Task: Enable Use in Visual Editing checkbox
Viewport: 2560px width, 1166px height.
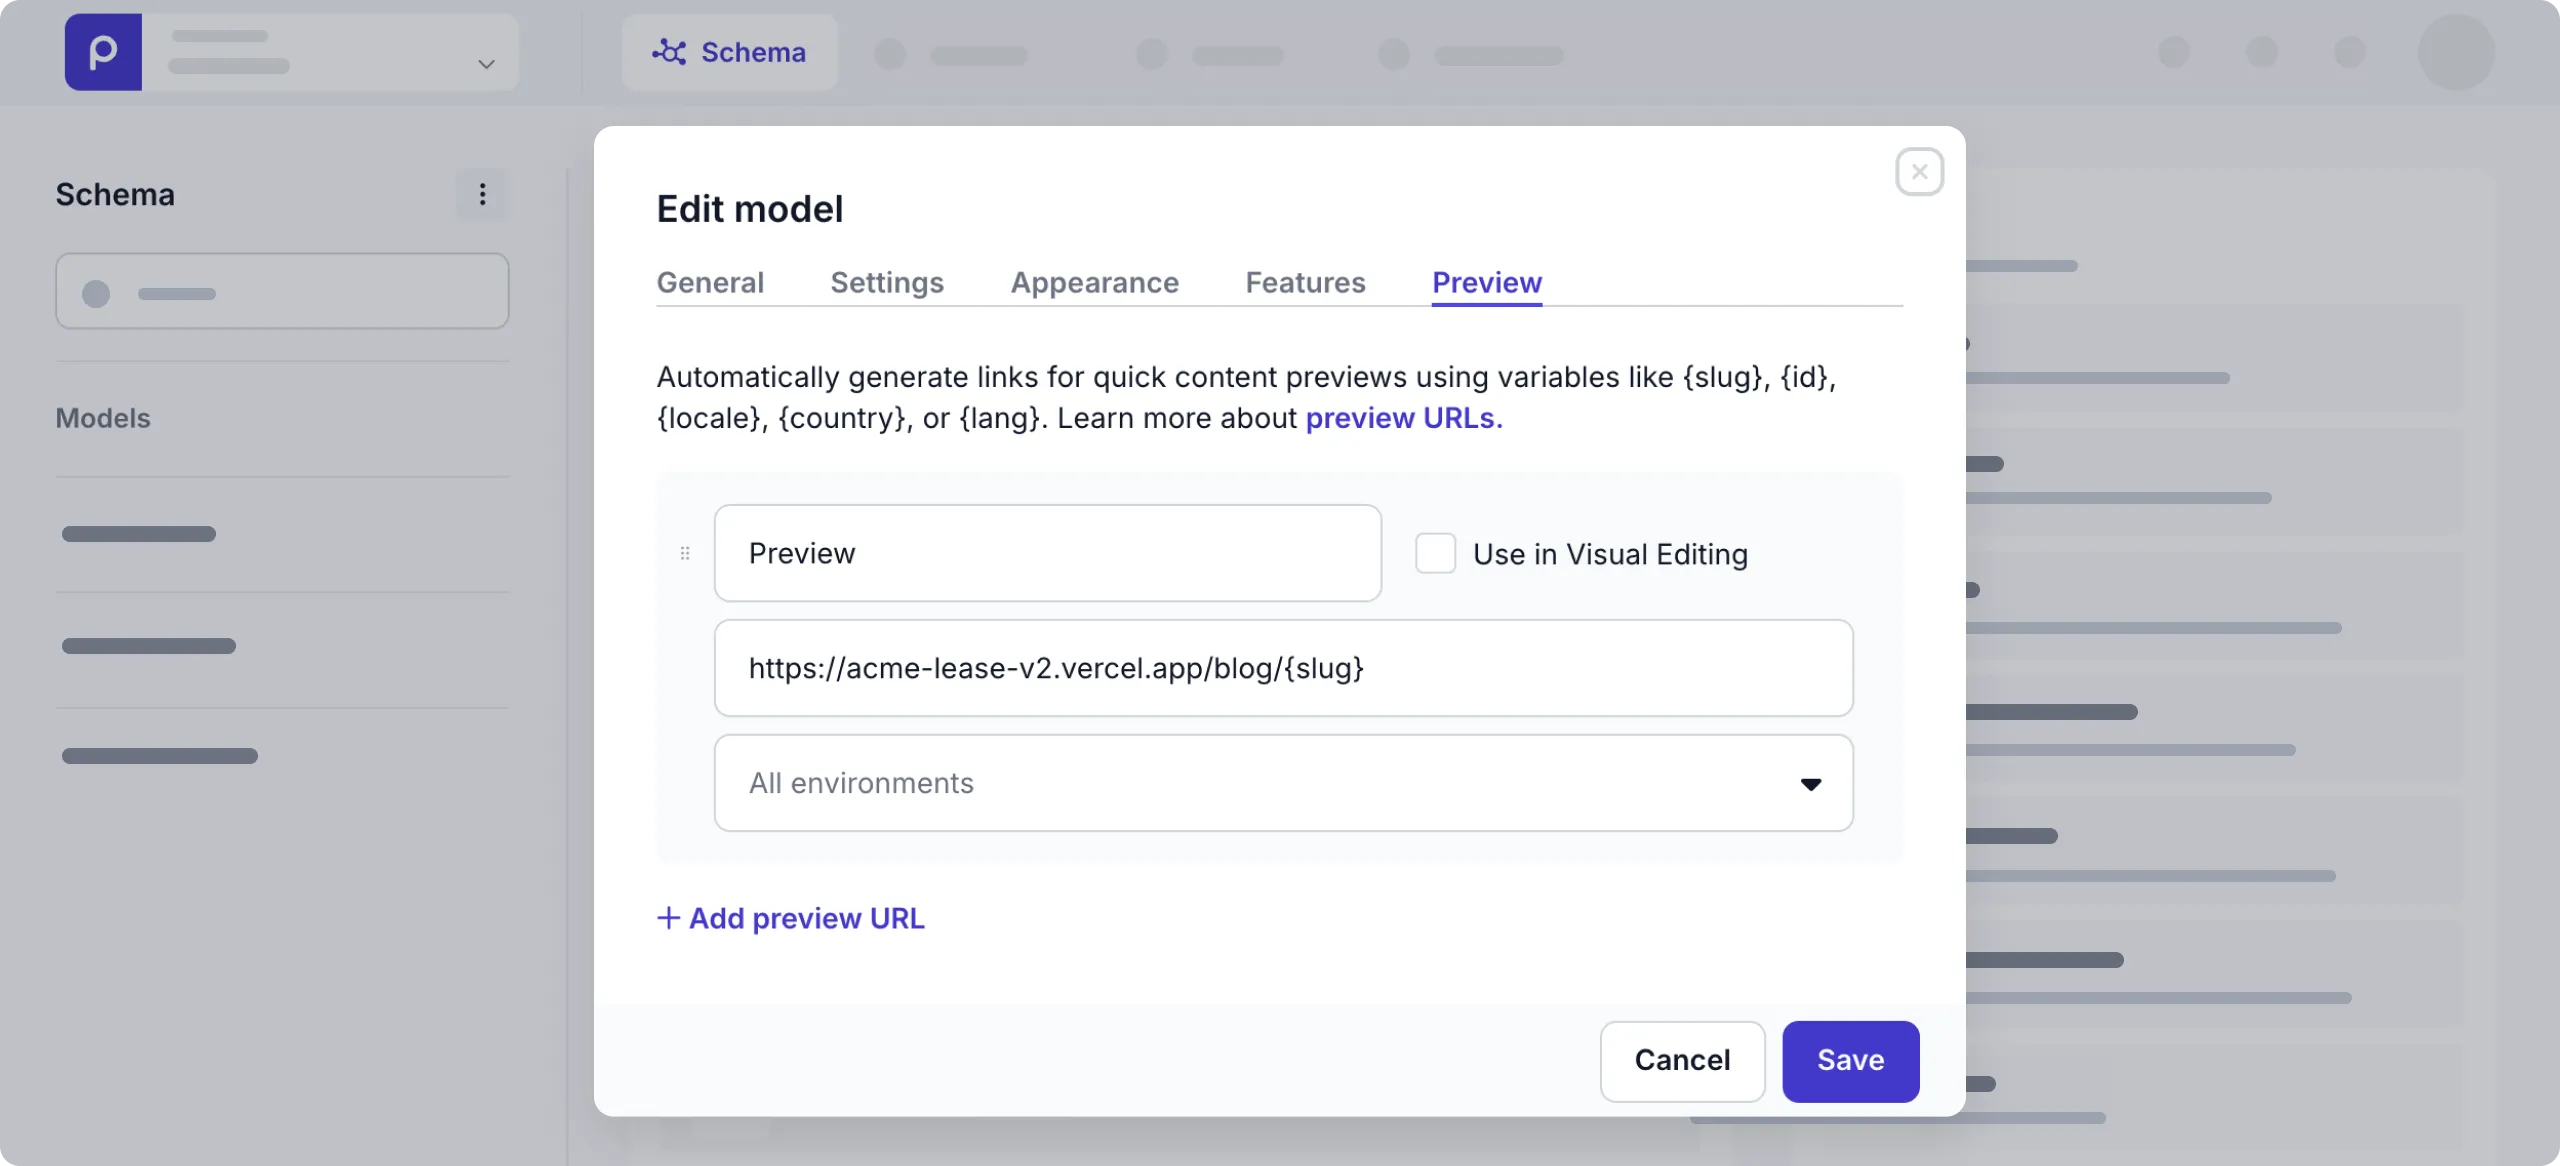Action: [1435, 553]
